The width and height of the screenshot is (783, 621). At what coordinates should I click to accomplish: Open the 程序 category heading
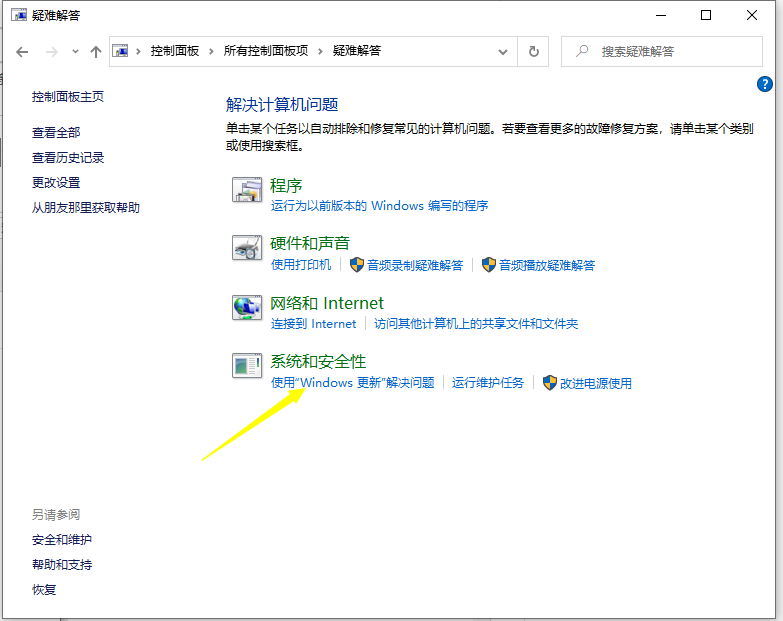[x=286, y=186]
